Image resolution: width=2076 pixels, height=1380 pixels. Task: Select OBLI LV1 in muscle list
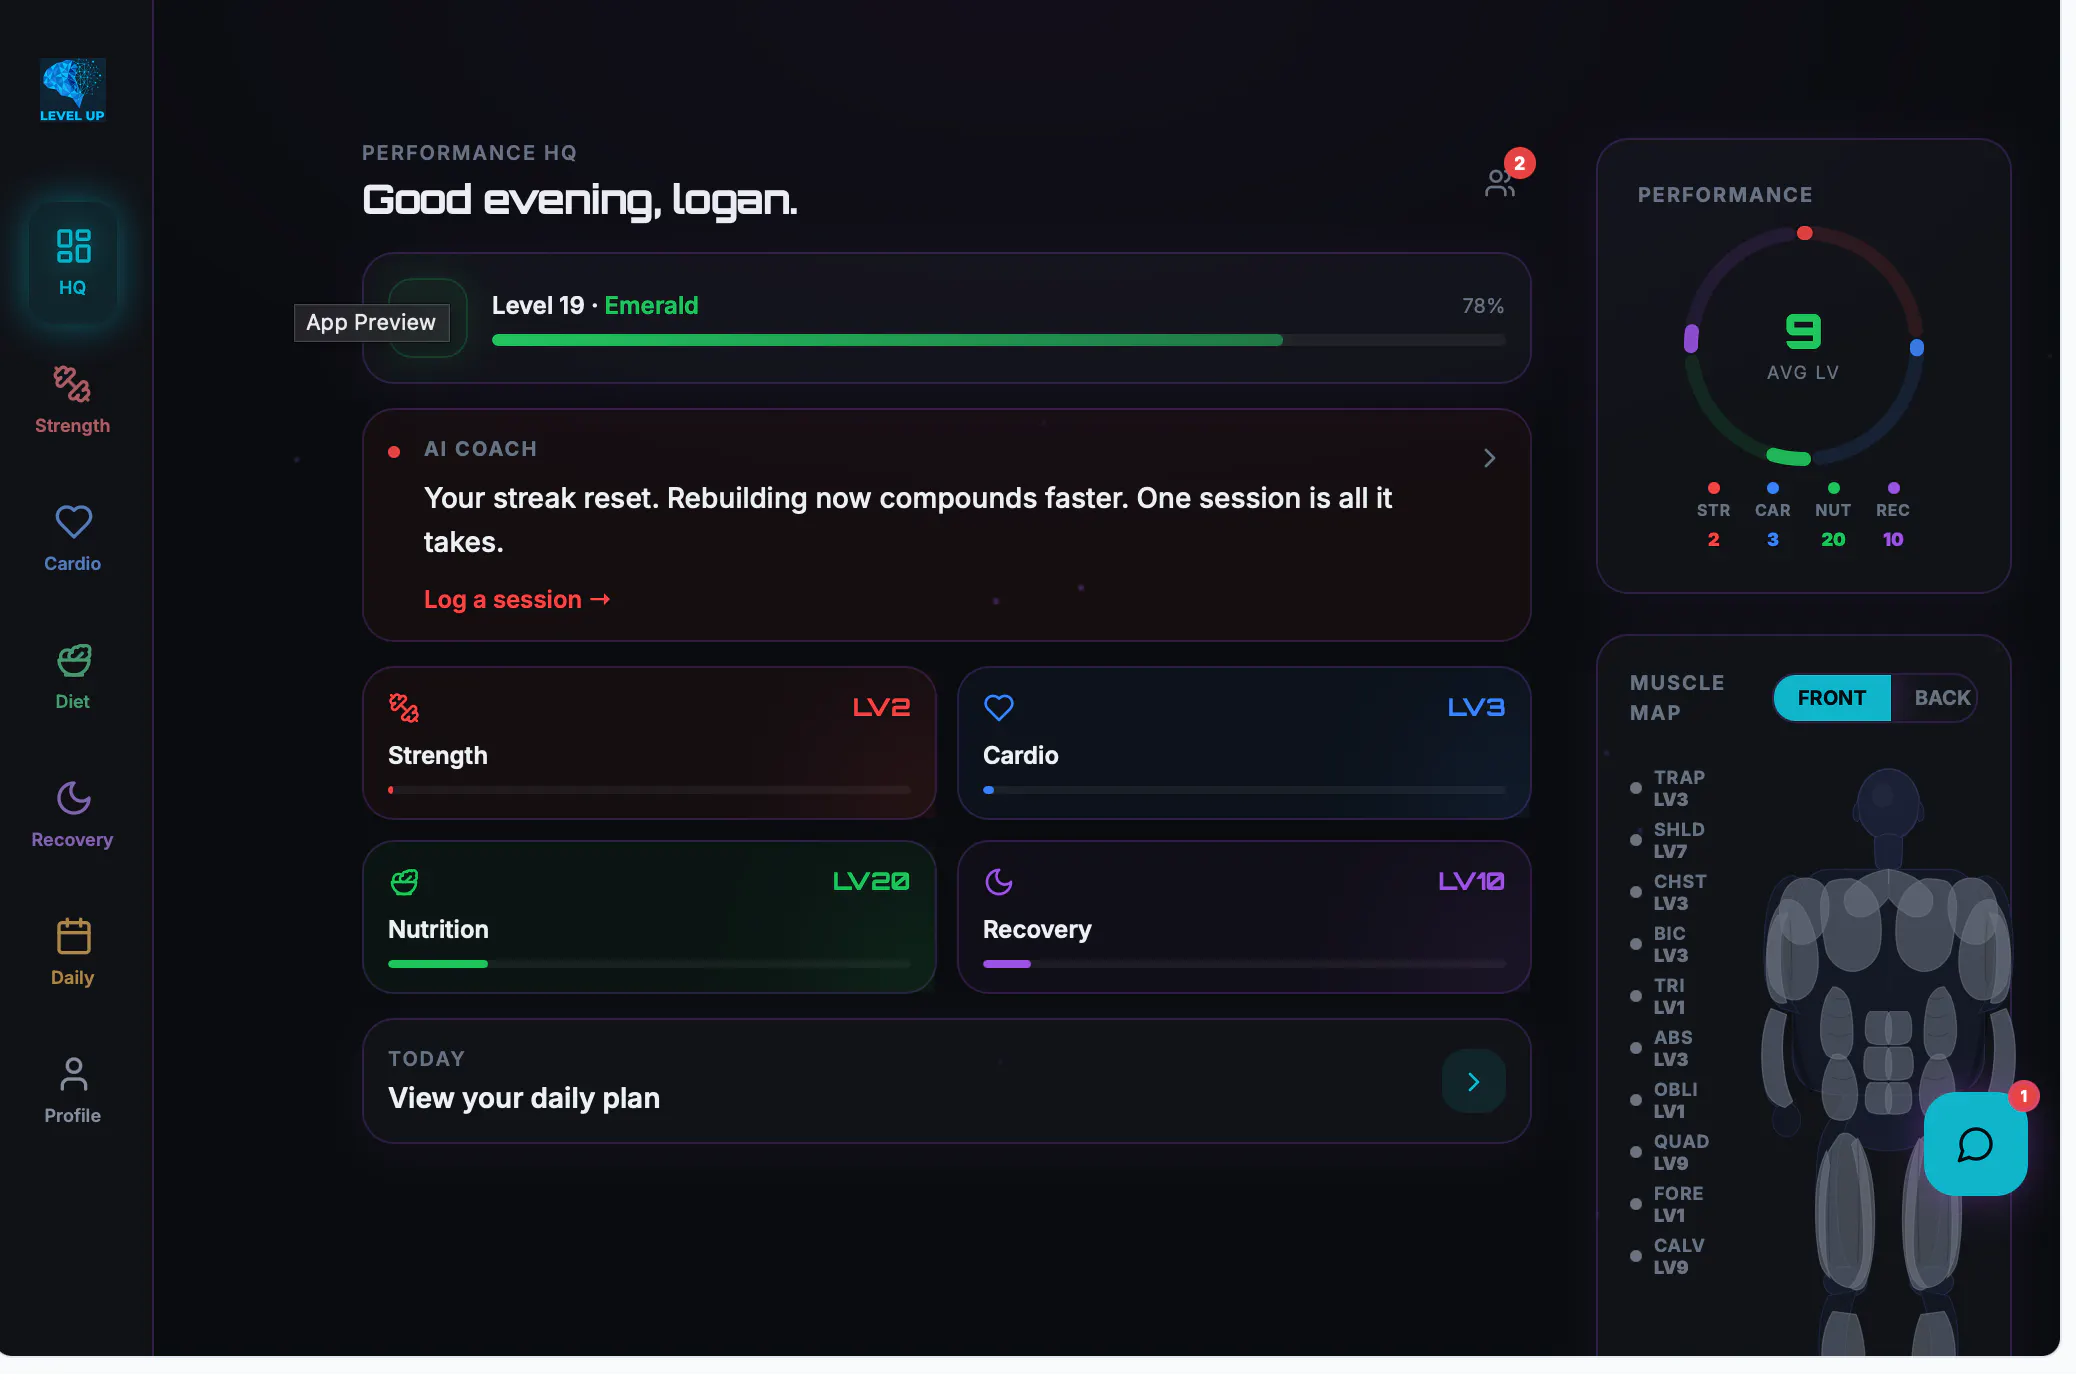[1665, 1100]
